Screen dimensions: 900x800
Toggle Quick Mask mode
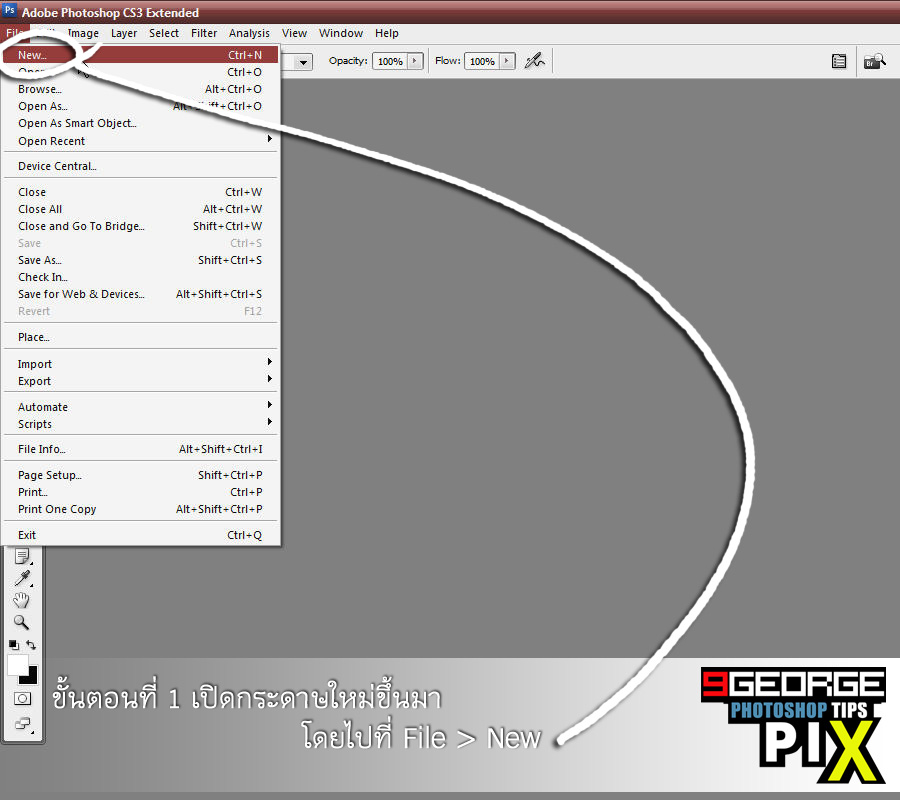(x=22, y=698)
